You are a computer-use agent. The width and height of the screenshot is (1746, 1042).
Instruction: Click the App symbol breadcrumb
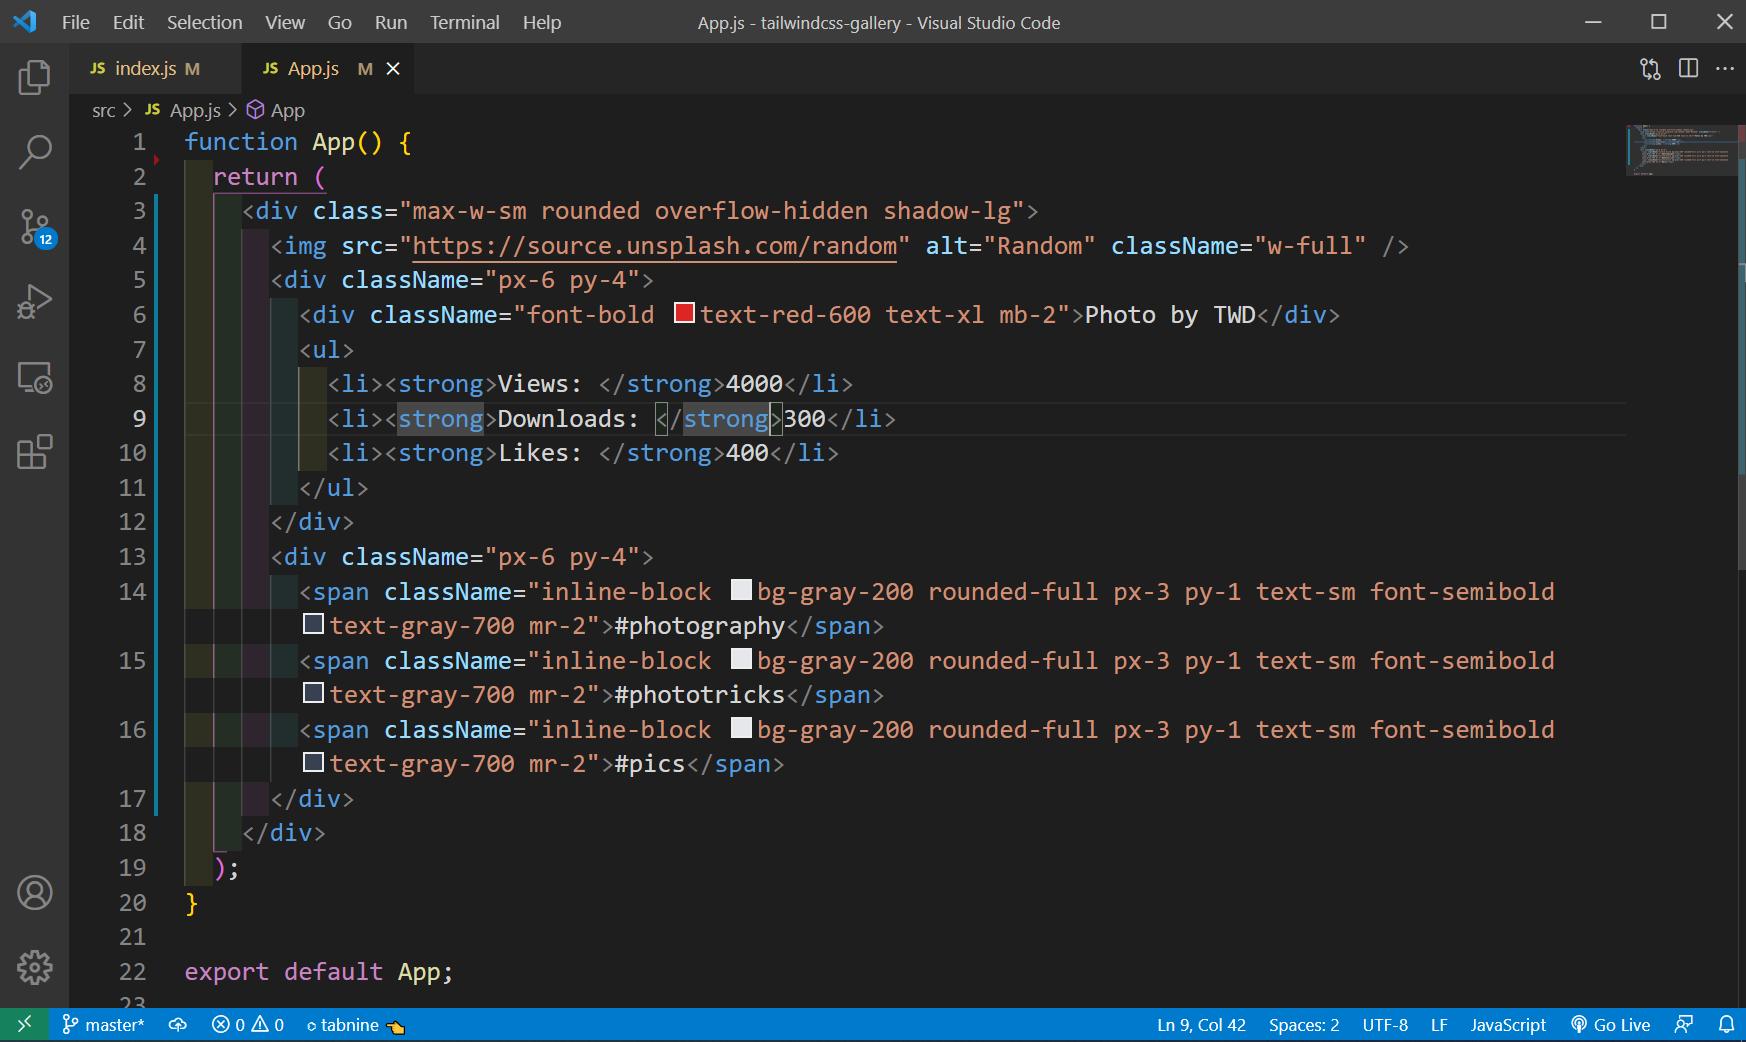click(x=276, y=111)
